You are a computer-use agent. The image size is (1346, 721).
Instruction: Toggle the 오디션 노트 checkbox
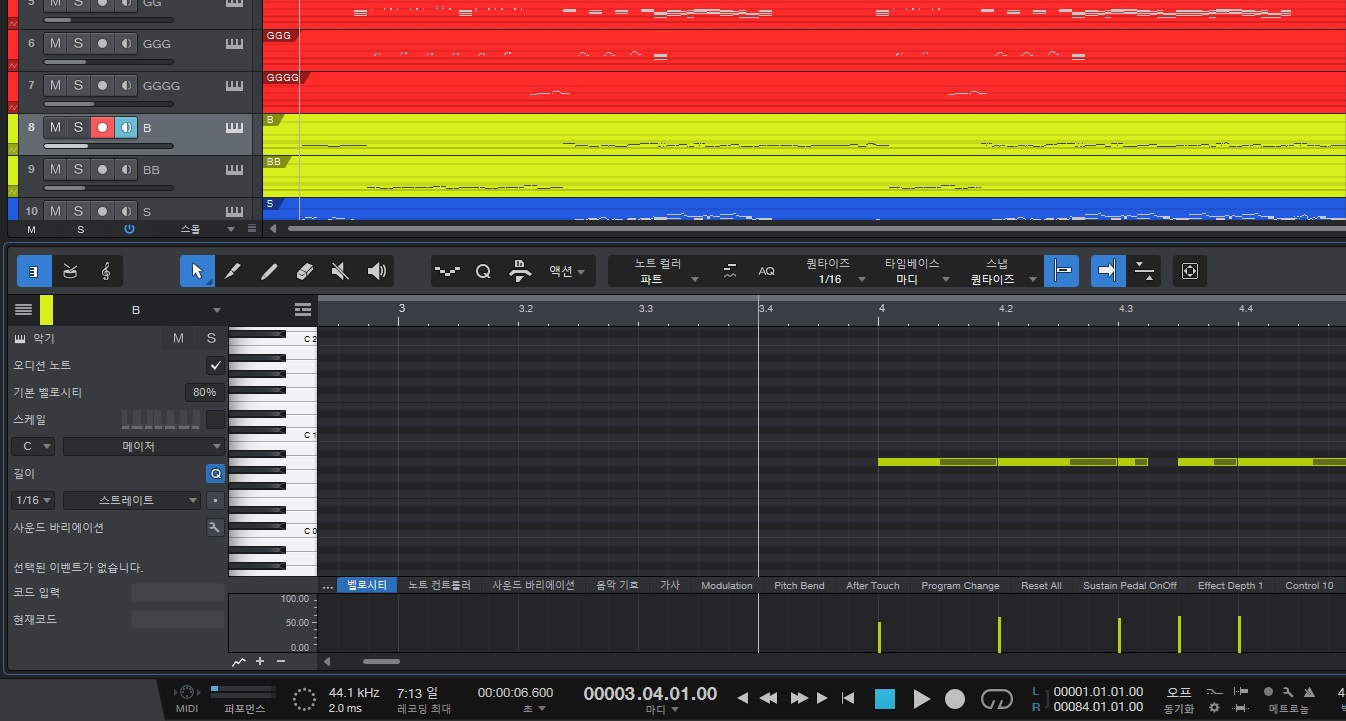215,365
